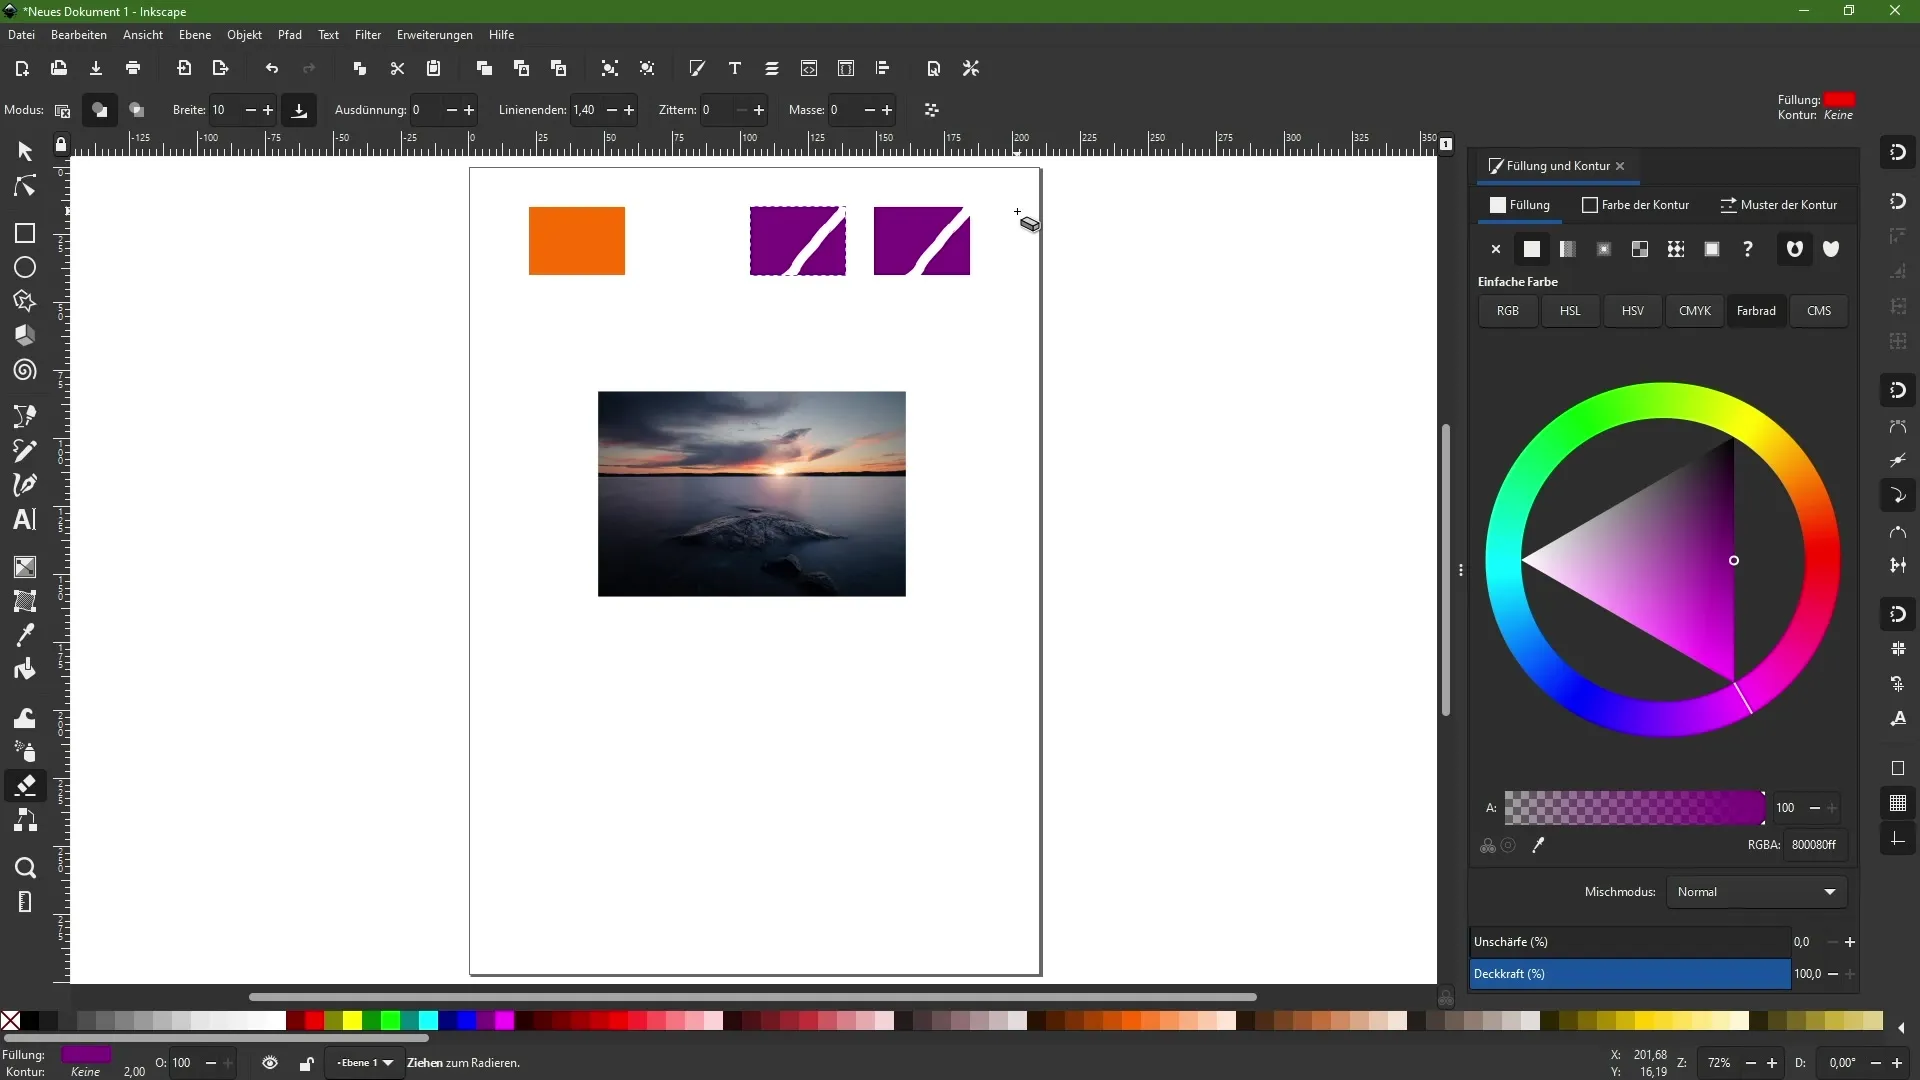The width and height of the screenshot is (1920, 1080).
Task: Click the Print icon
Action: point(133,68)
